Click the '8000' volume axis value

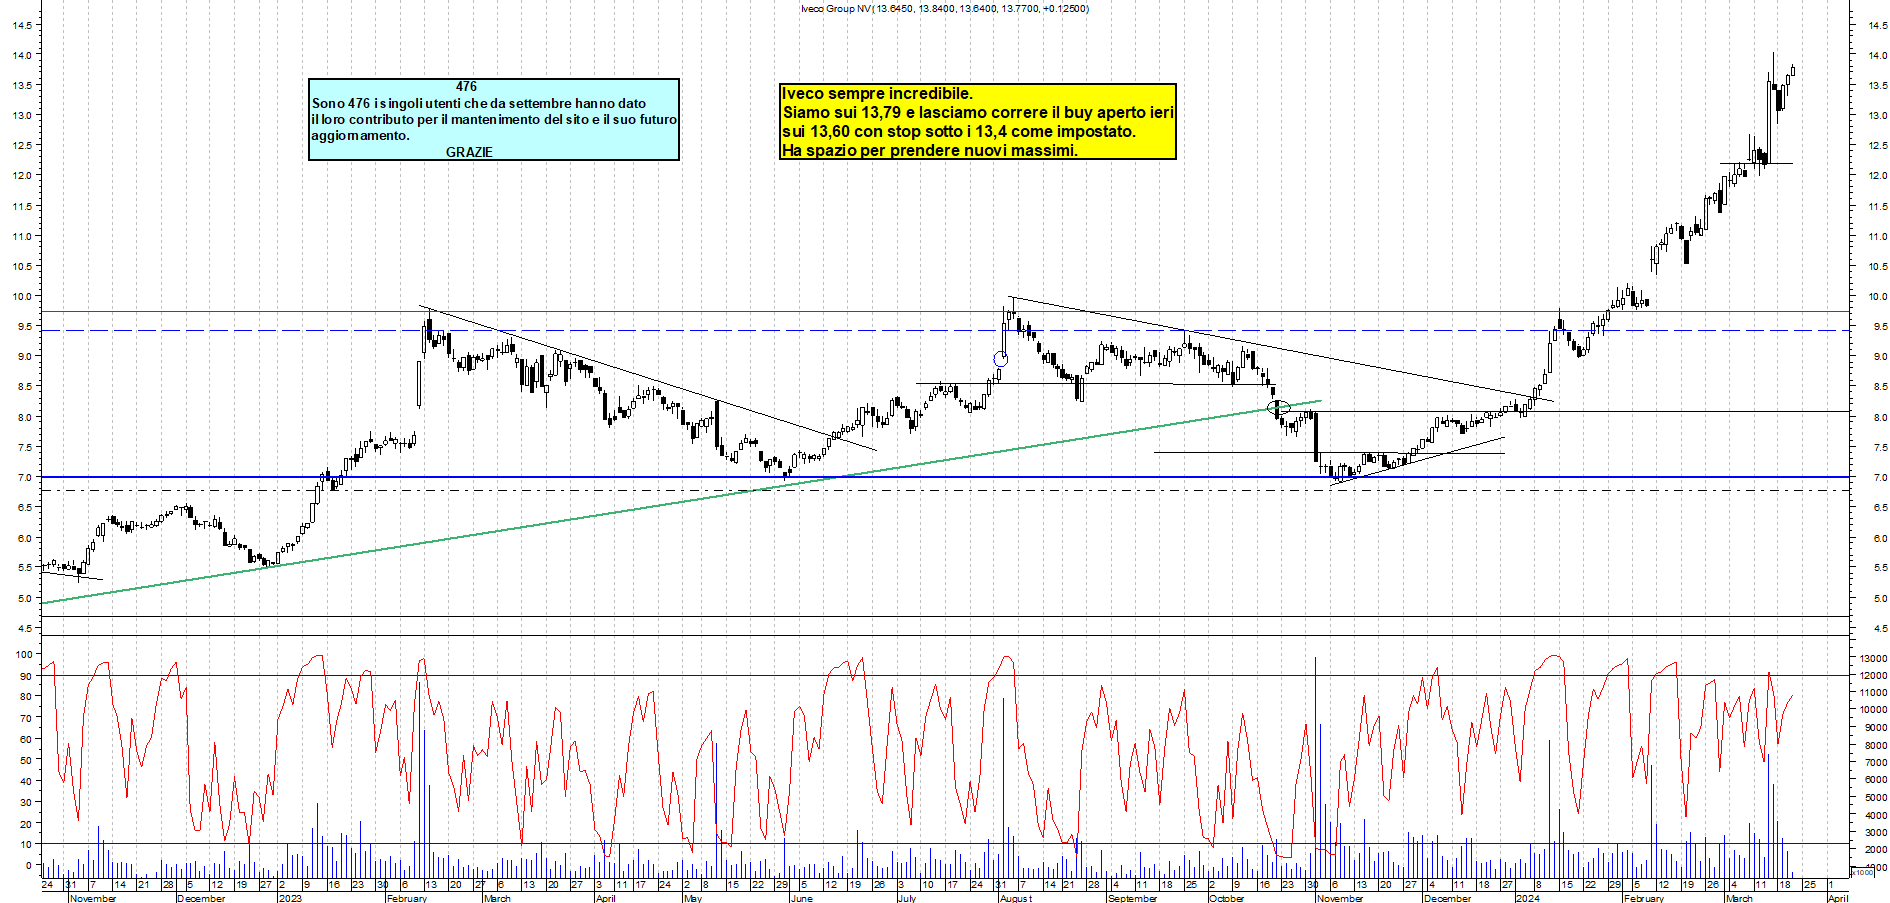click(x=1875, y=746)
